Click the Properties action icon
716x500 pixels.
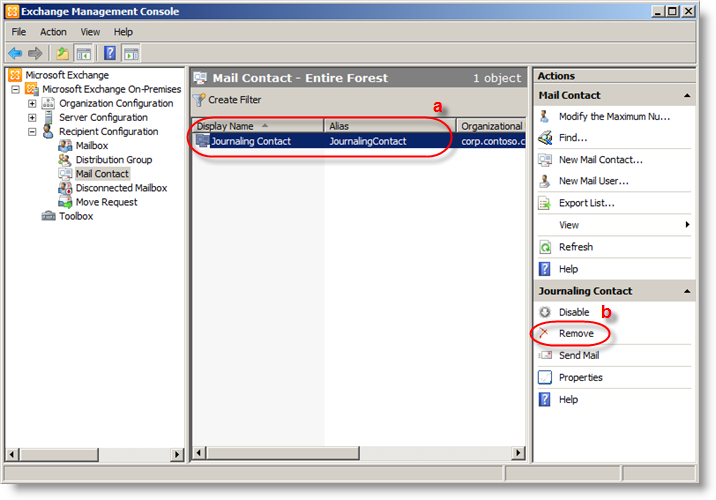pyautogui.click(x=545, y=377)
